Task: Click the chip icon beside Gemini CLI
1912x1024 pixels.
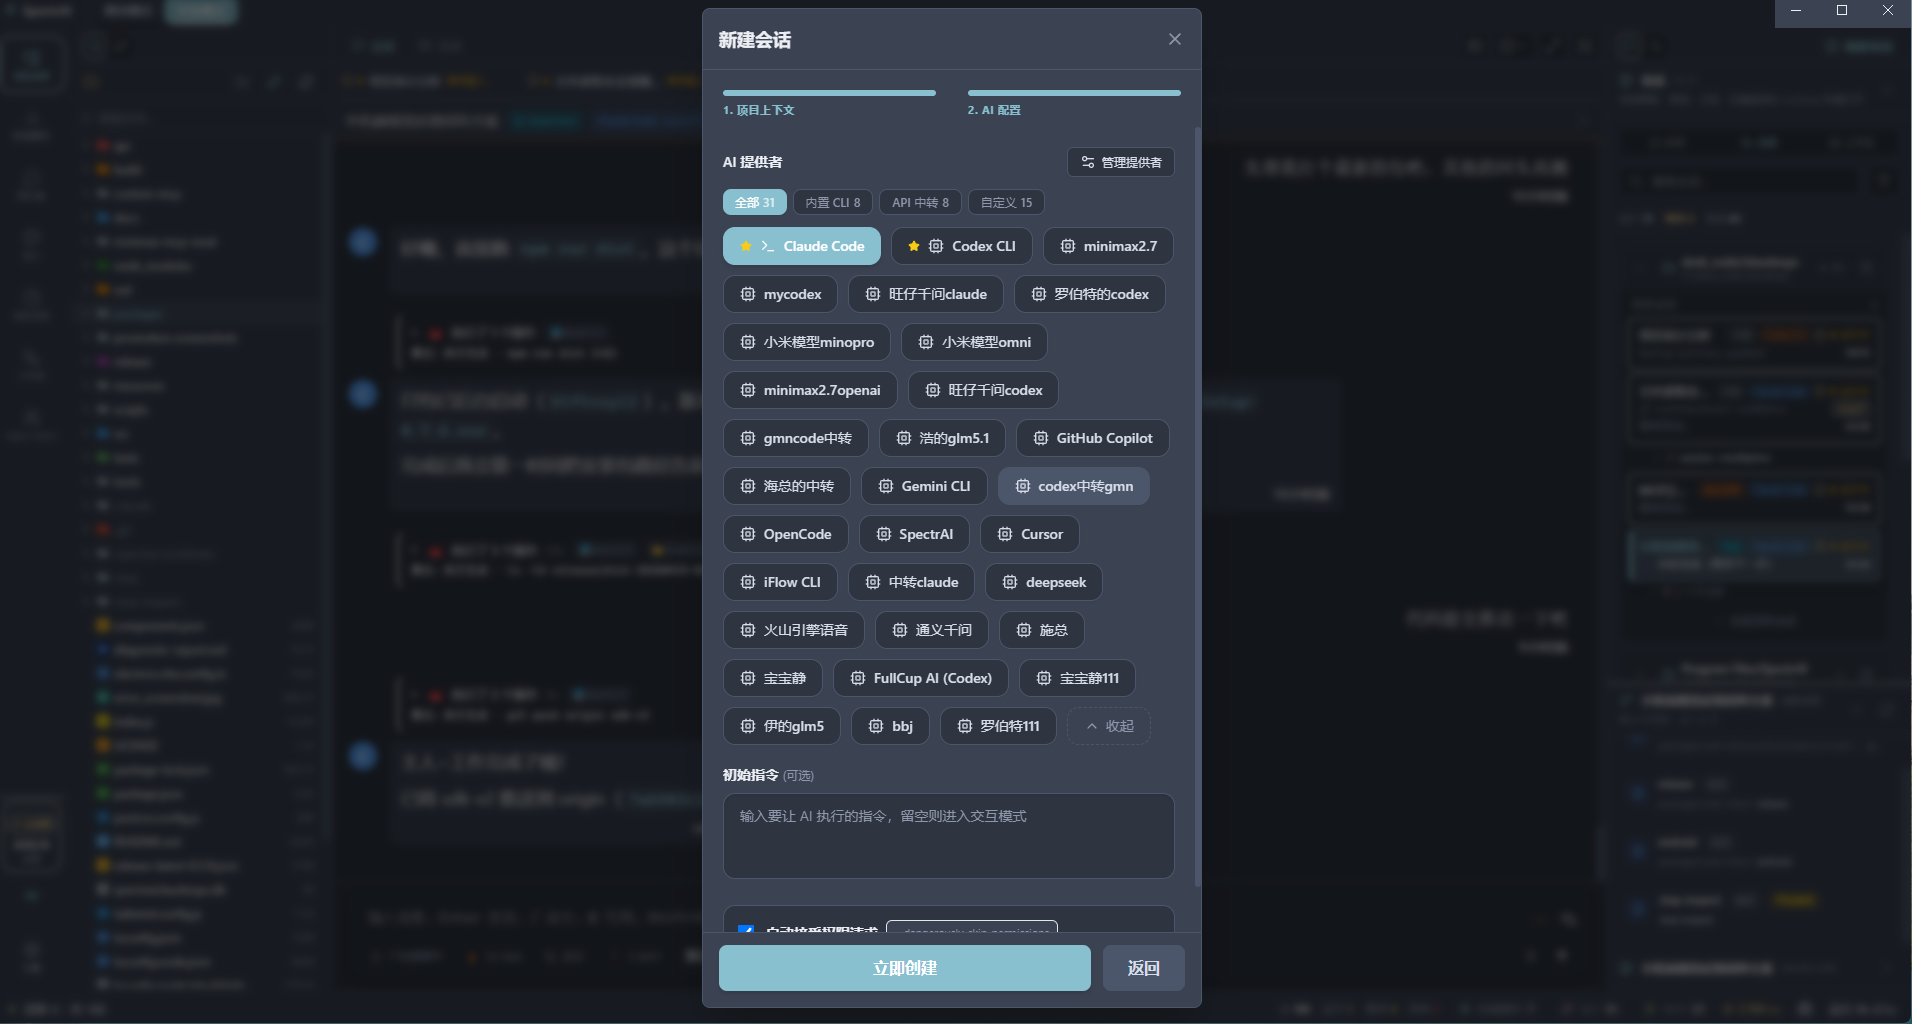Action: (885, 486)
